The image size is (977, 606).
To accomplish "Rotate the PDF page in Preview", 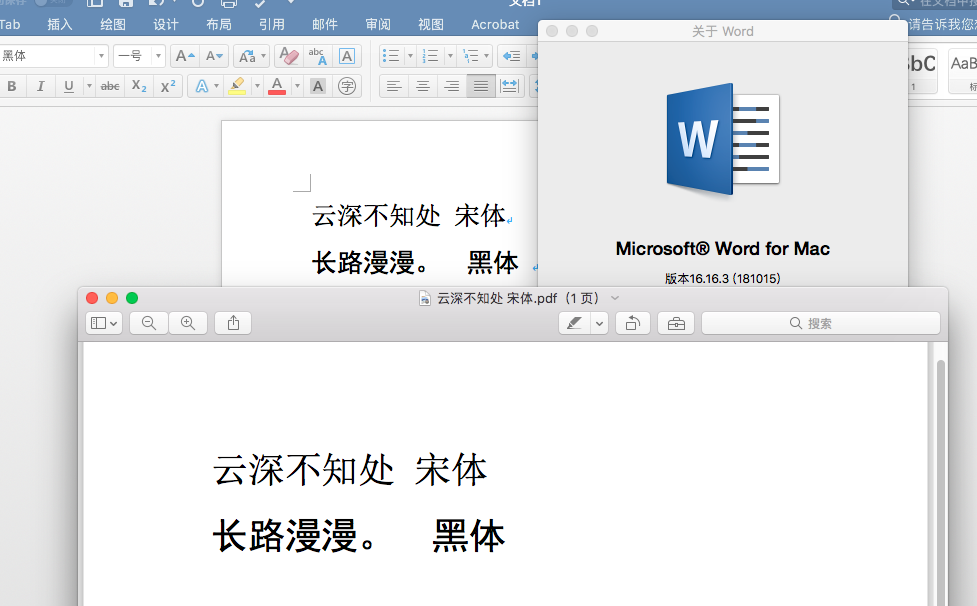I will pyautogui.click(x=633, y=323).
